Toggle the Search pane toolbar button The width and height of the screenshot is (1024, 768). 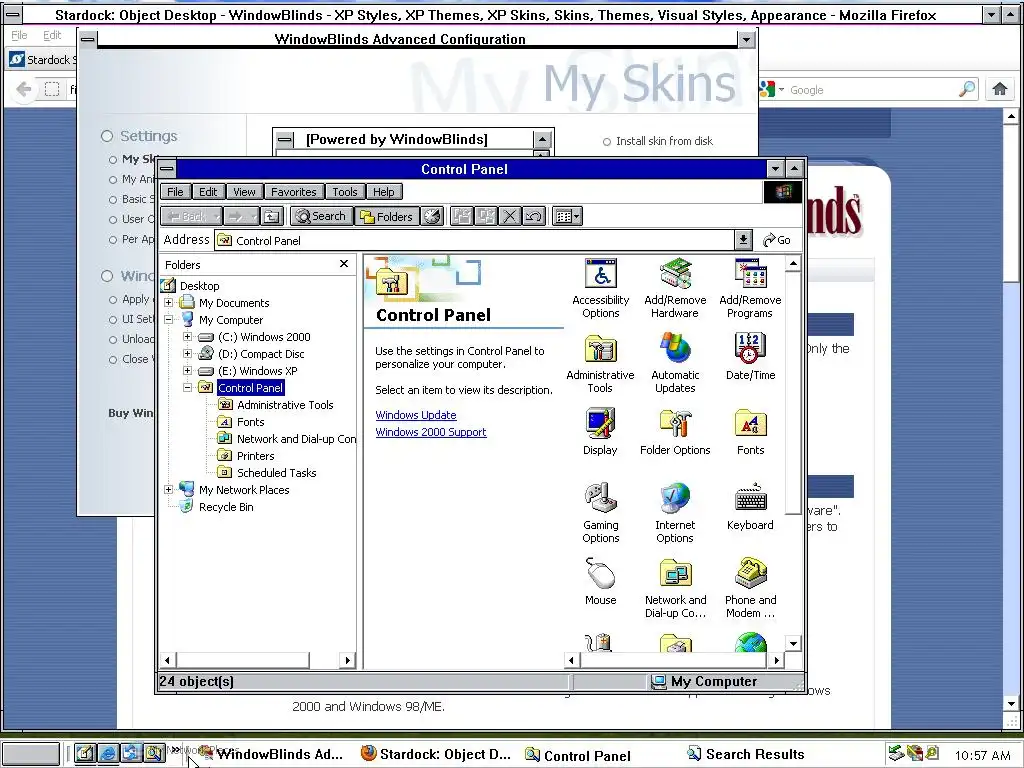pyautogui.click(x=320, y=216)
